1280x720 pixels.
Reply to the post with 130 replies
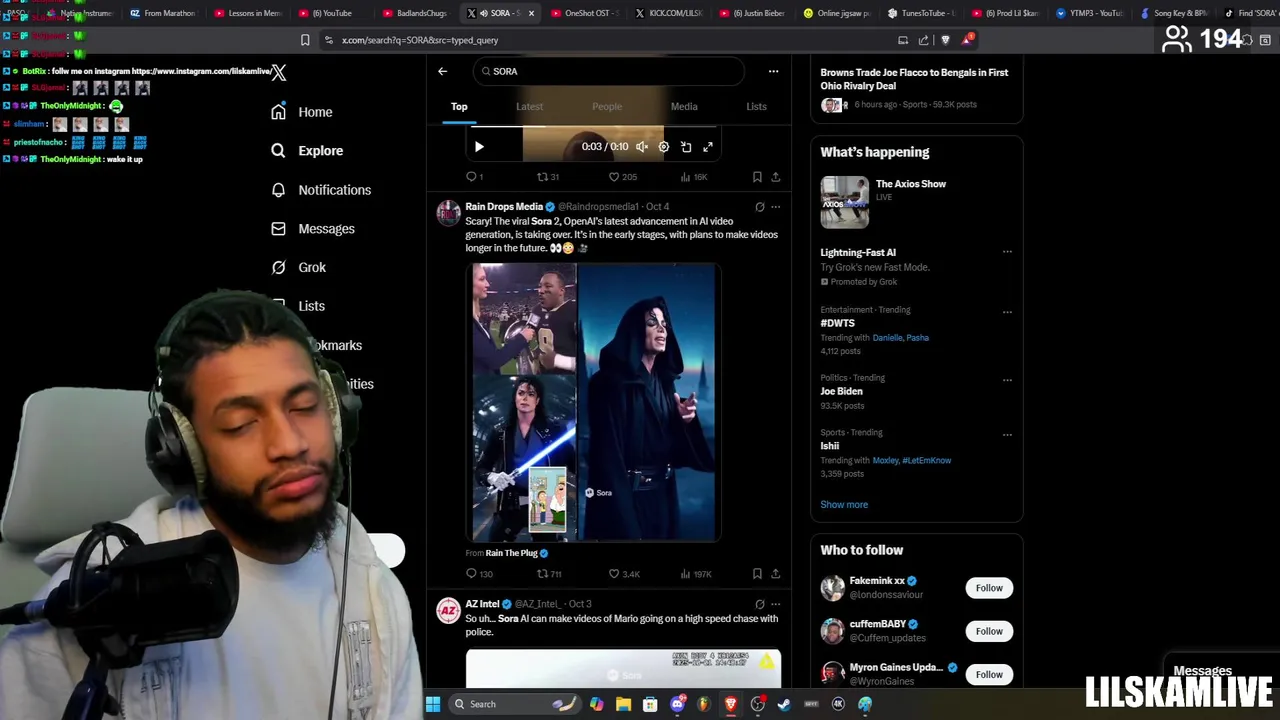coord(479,574)
